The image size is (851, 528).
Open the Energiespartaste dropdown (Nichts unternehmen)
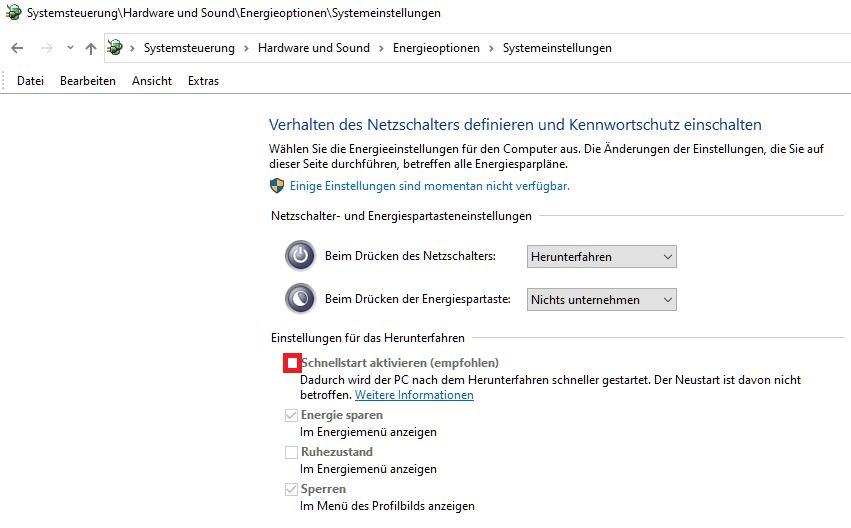(x=601, y=300)
